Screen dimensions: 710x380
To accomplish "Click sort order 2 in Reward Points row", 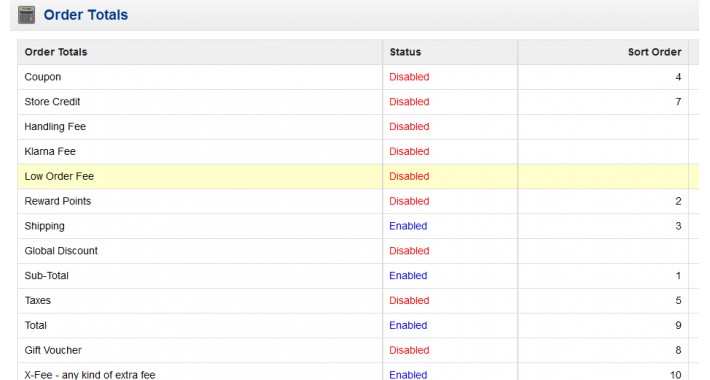I will click(678, 201).
